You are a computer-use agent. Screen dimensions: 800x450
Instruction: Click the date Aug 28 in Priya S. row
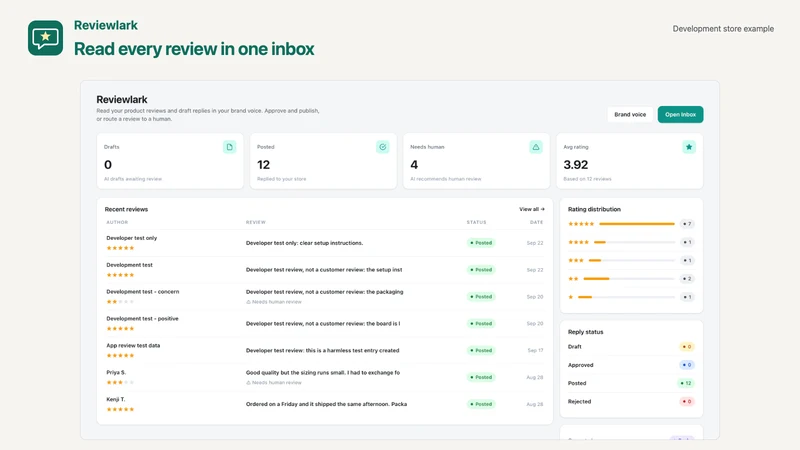pos(535,378)
